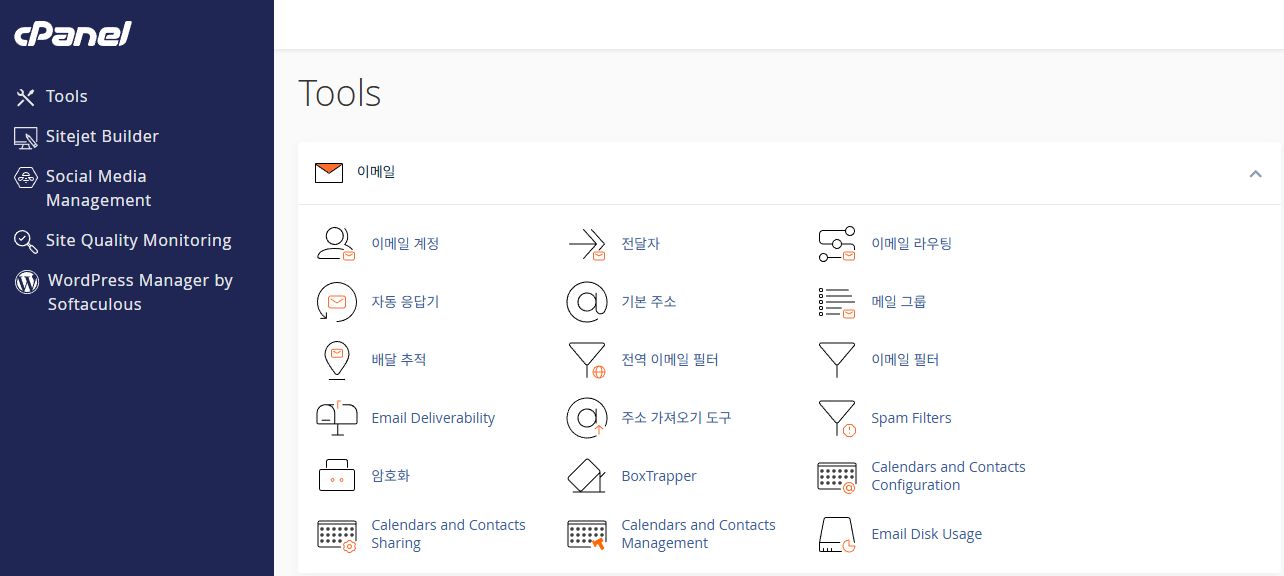Open the 메일 그룹 link

tap(899, 302)
